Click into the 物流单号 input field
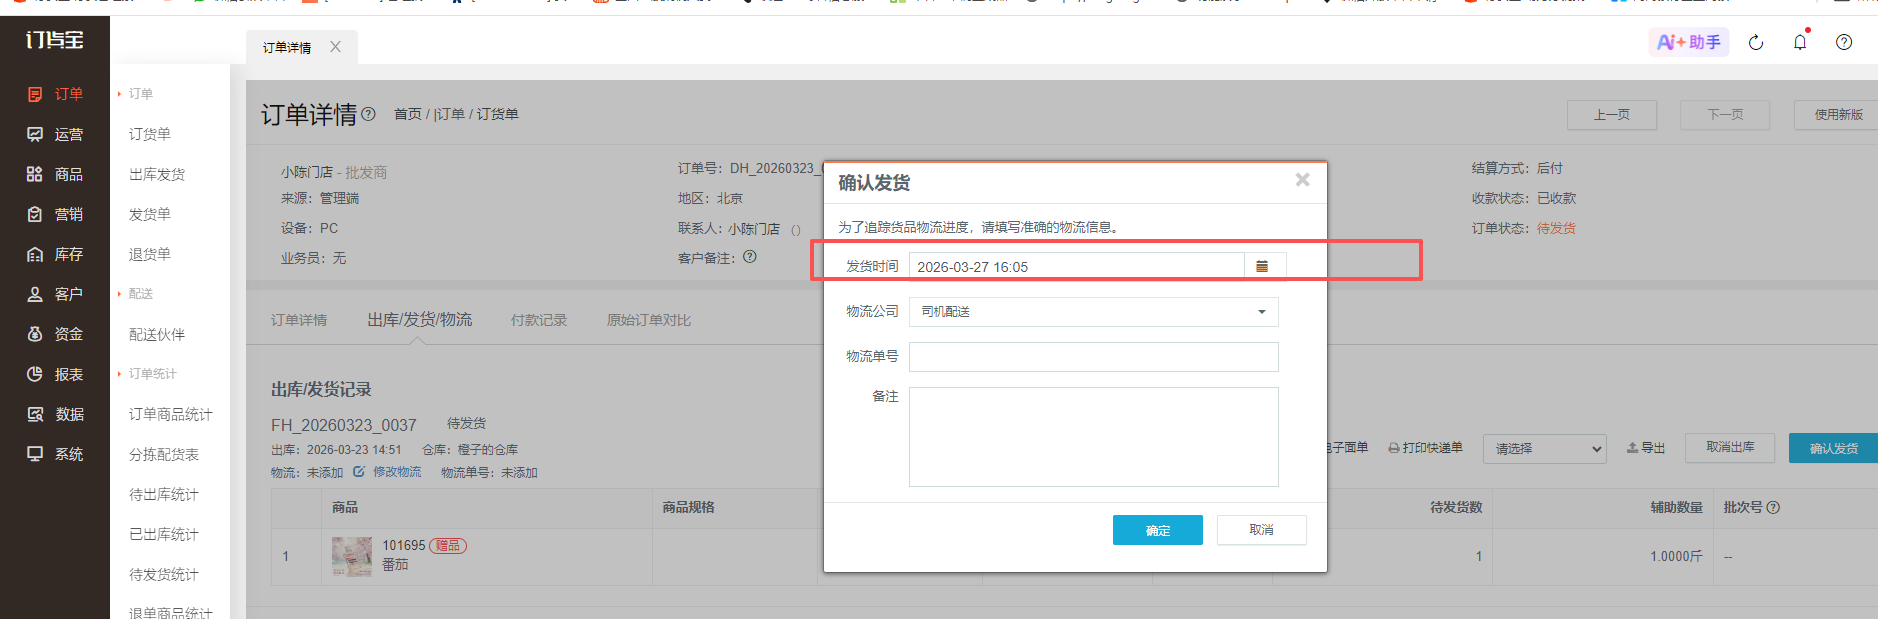This screenshot has height=619, width=1878. tap(1093, 357)
